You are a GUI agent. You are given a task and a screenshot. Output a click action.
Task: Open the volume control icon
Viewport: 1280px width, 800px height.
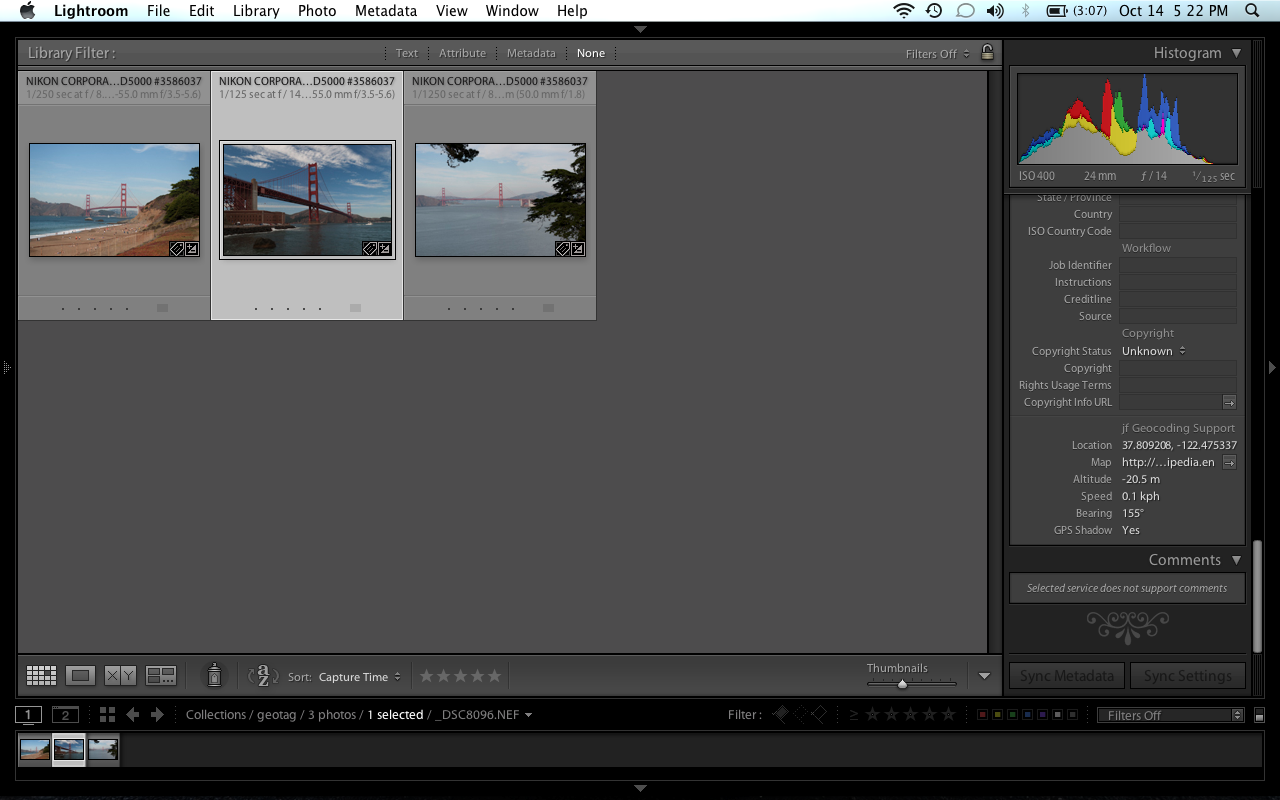point(995,11)
